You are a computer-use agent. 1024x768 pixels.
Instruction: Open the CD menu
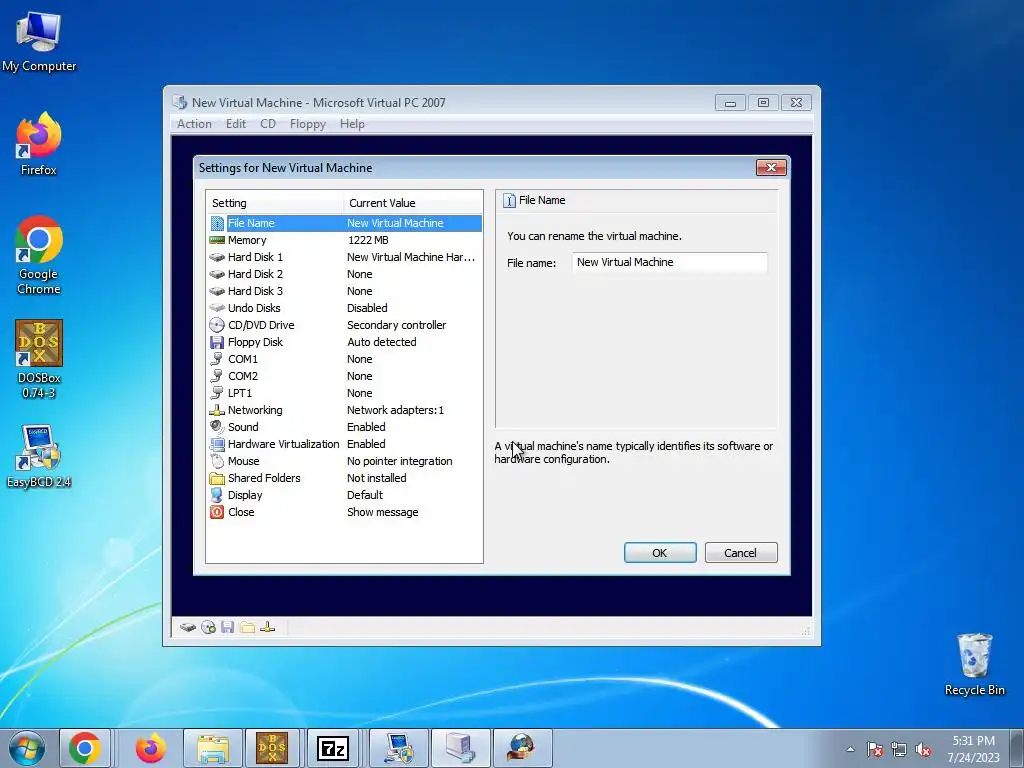point(268,124)
